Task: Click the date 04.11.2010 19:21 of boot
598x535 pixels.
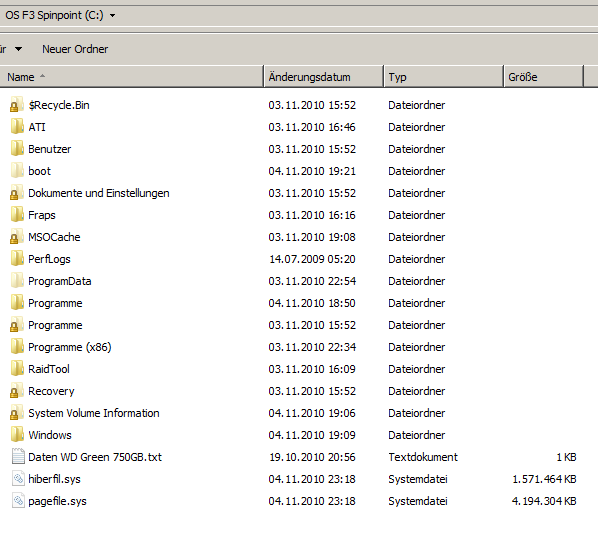Action: pos(312,171)
